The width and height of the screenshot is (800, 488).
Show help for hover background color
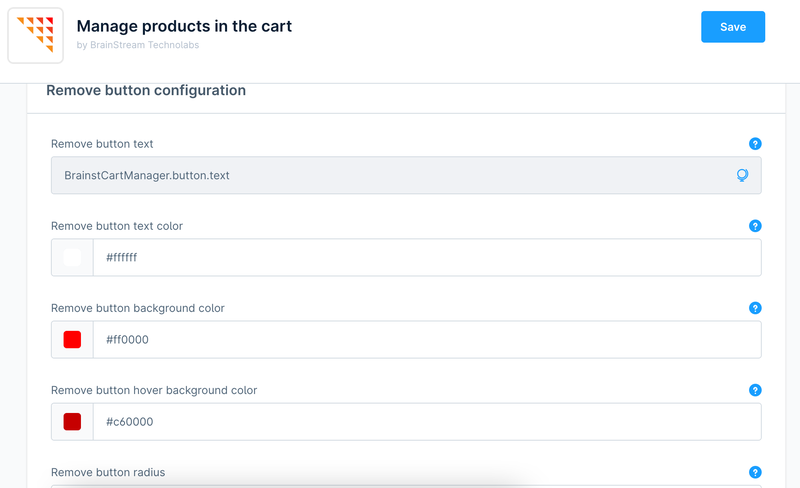click(755, 390)
